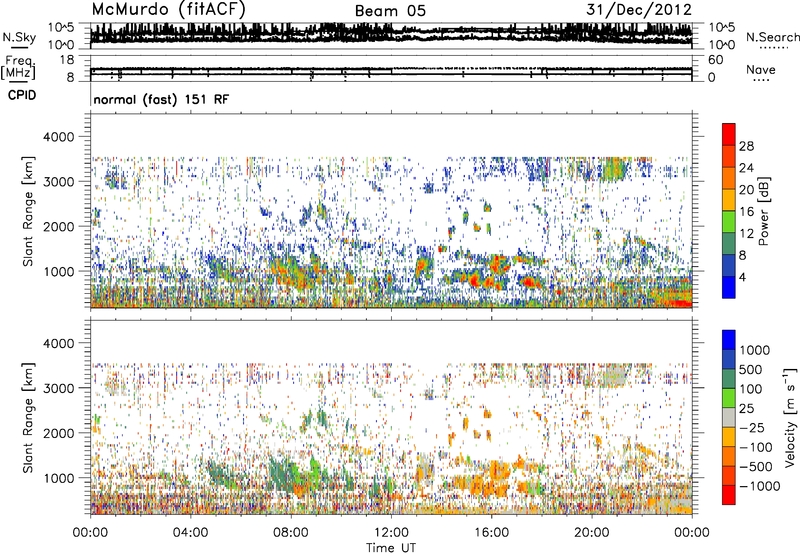Screen dimensions: 800x554
Task: Click the 04:00 time axis tick label
Action: 190,533
